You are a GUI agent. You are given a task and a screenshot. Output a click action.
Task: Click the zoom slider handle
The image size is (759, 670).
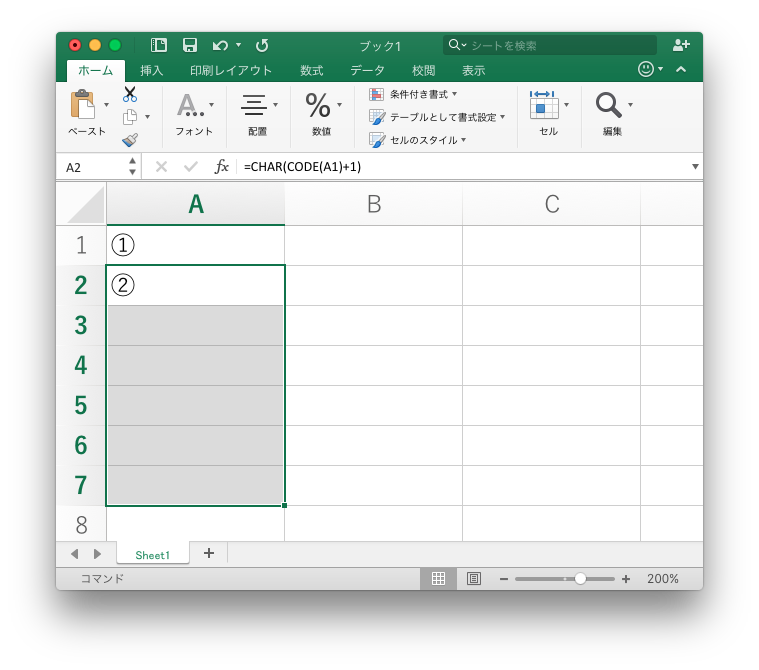[x=580, y=579]
